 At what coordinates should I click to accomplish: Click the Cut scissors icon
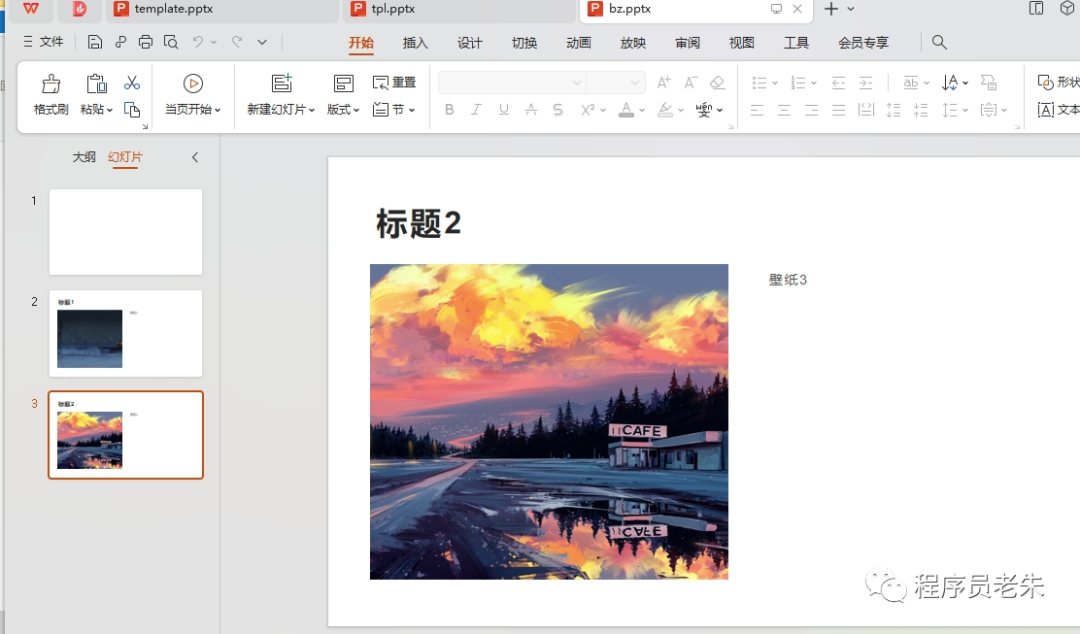(x=132, y=83)
